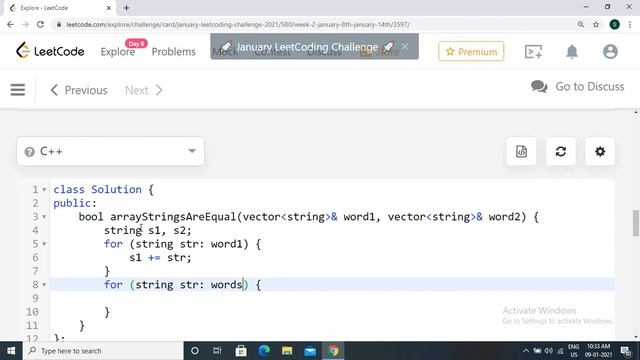Open the volume control in the tray

tap(549, 351)
